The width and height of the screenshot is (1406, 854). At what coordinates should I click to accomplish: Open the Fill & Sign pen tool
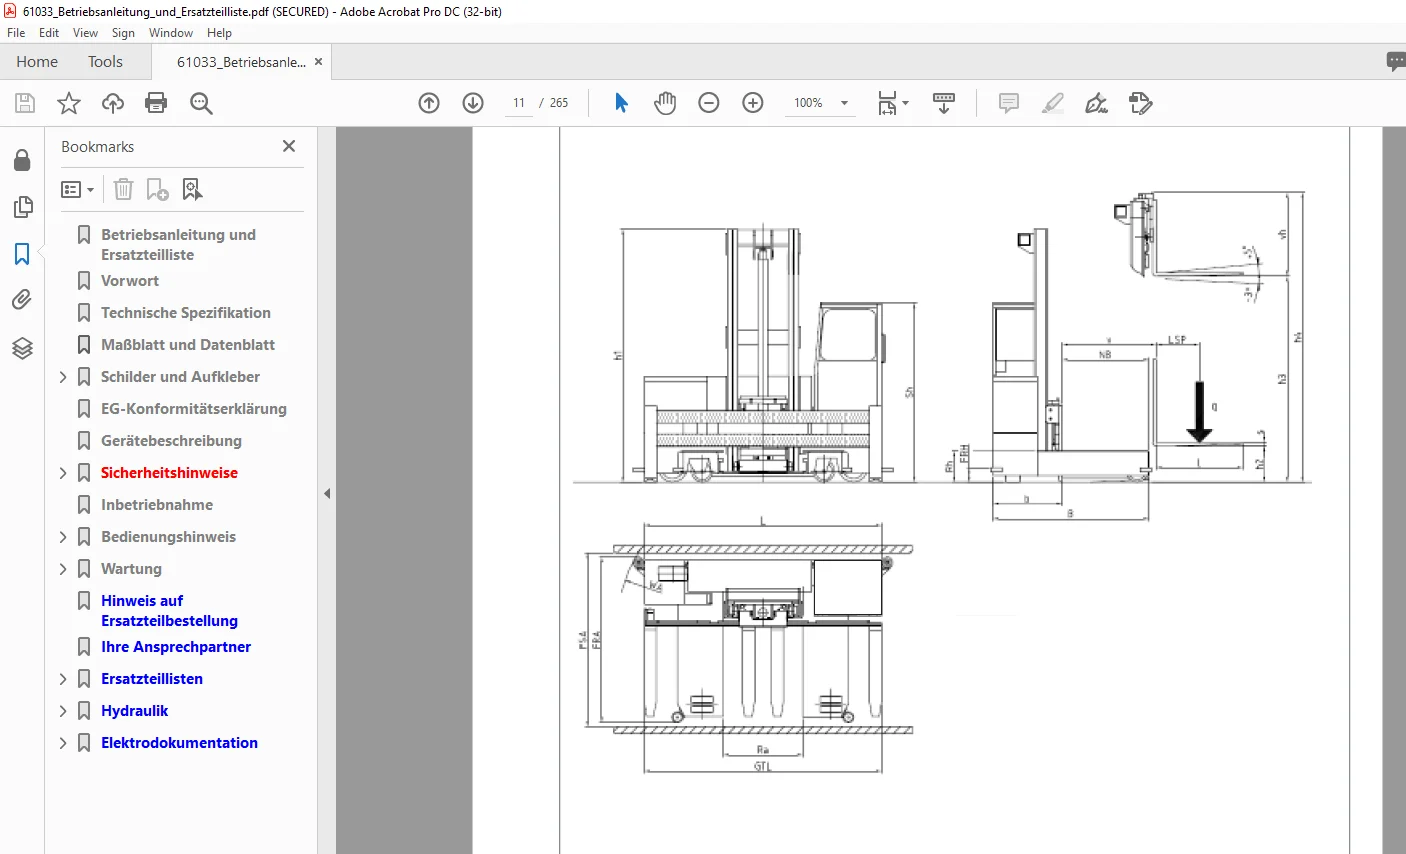coord(1097,103)
